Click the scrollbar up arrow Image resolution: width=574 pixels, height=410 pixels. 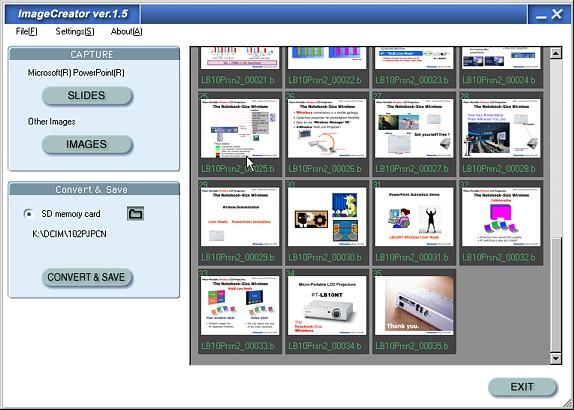click(x=556, y=53)
